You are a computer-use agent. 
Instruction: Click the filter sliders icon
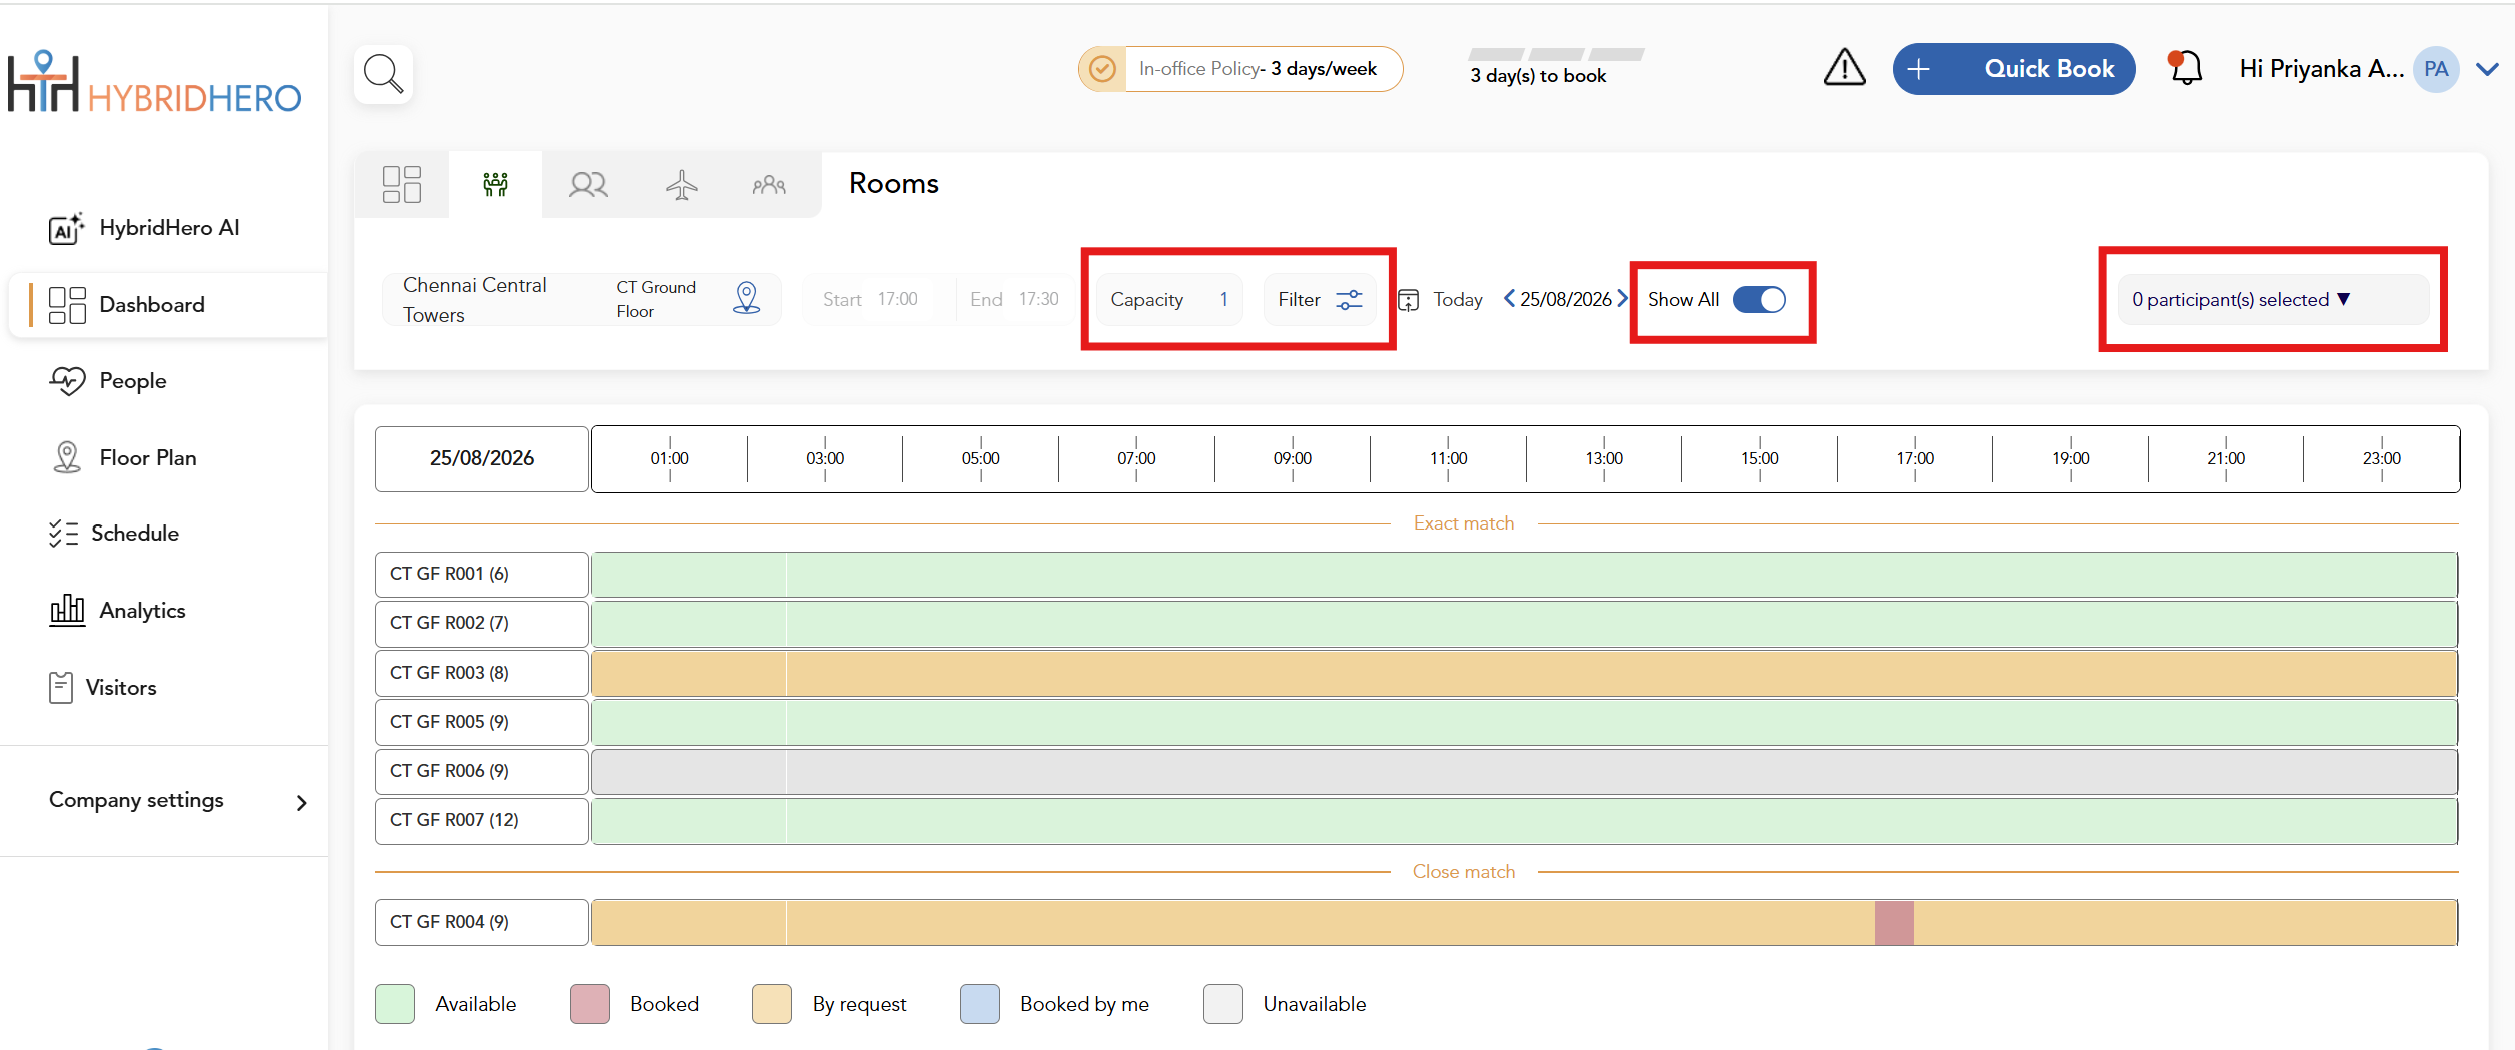[1349, 299]
